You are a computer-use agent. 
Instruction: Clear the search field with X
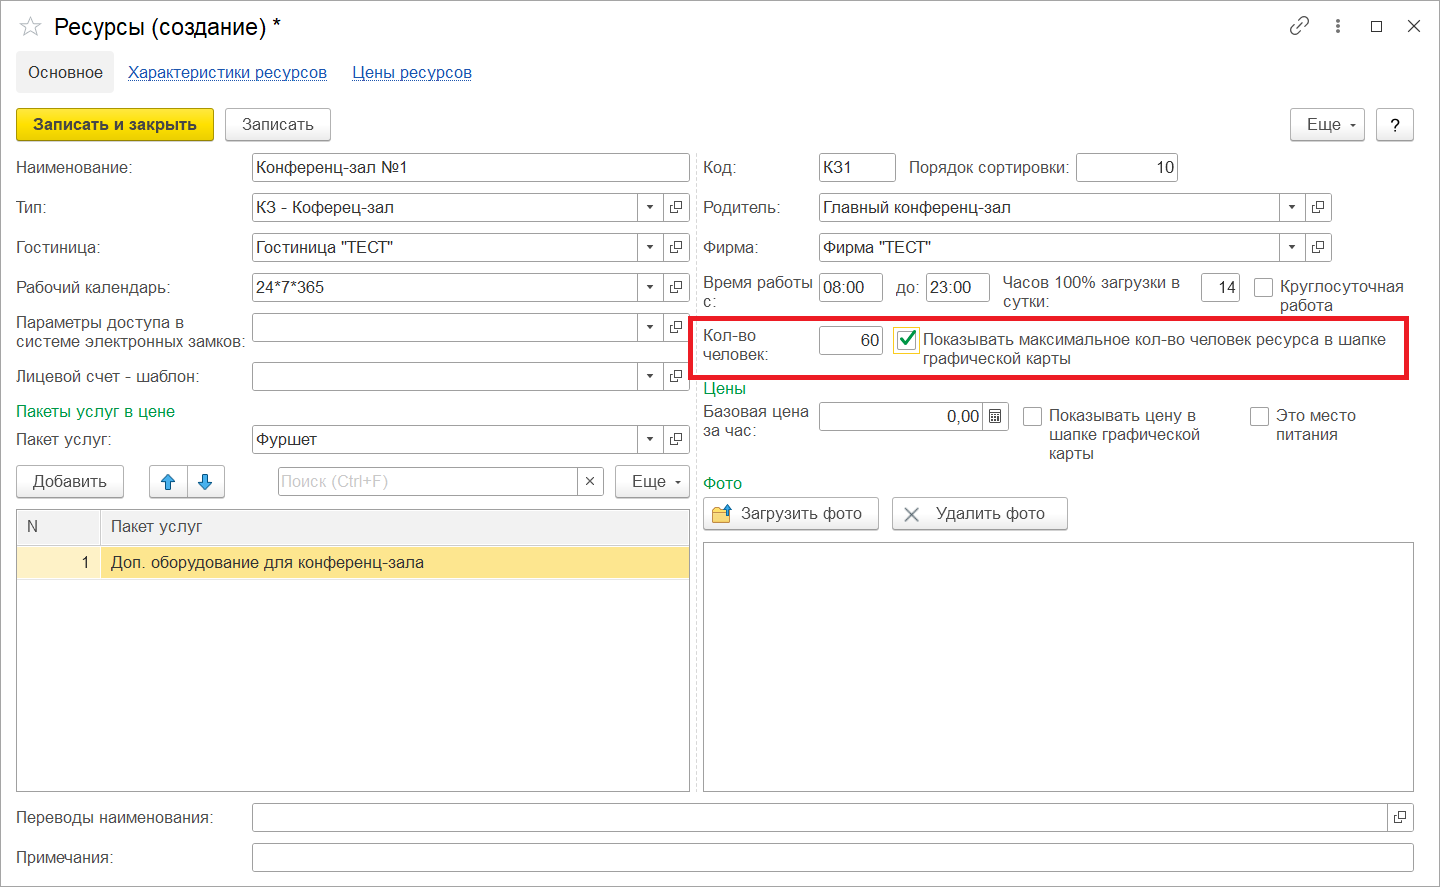[x=590, y=481]
